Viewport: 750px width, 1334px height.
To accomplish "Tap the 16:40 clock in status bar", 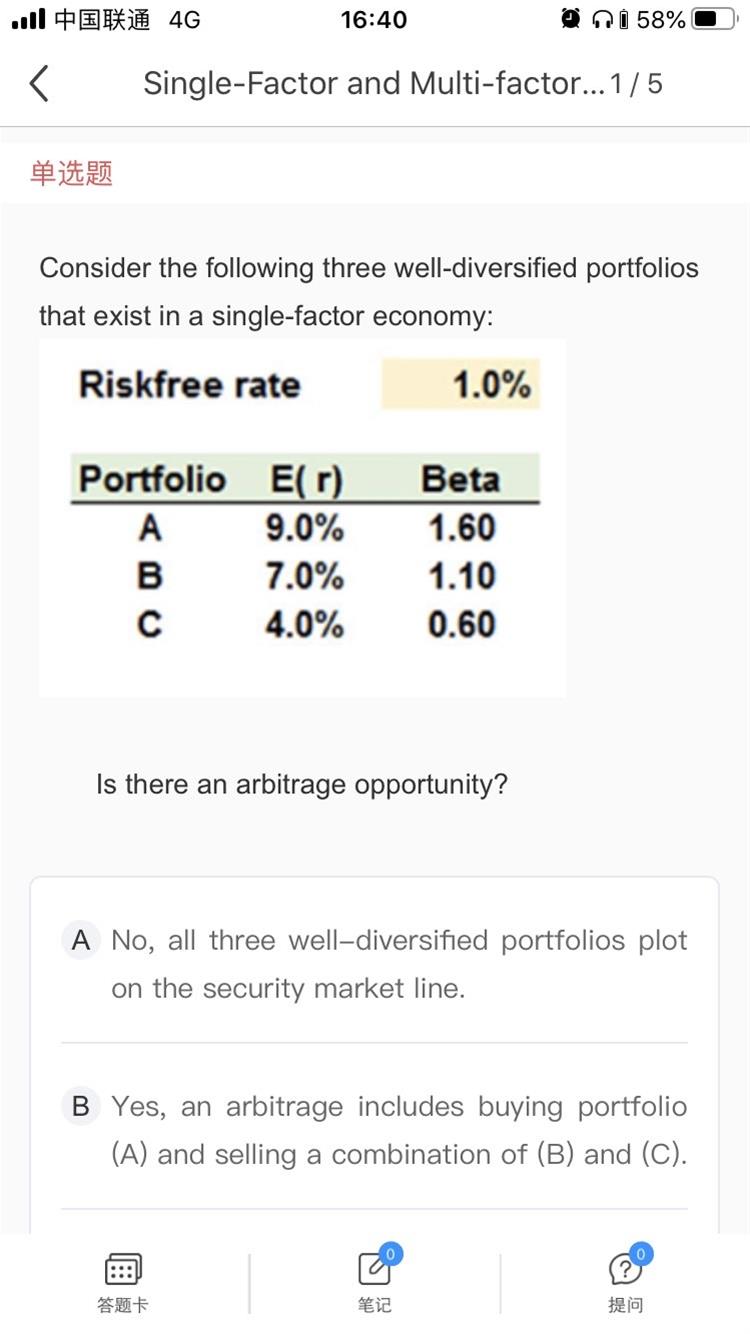I will [374, 20].
